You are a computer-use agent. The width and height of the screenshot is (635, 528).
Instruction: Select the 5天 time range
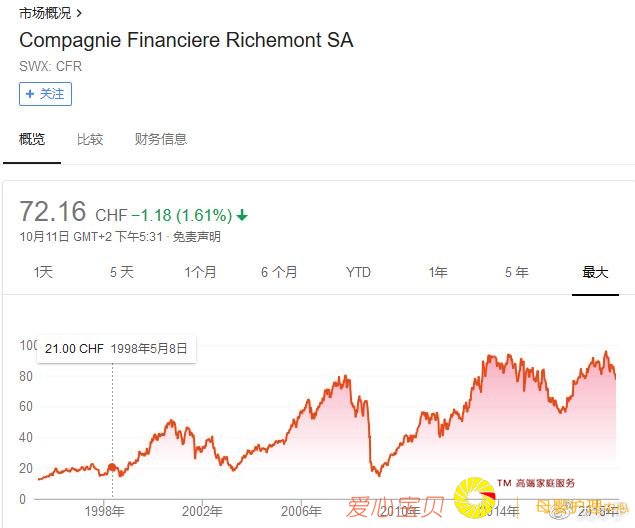tap(121, 272)
